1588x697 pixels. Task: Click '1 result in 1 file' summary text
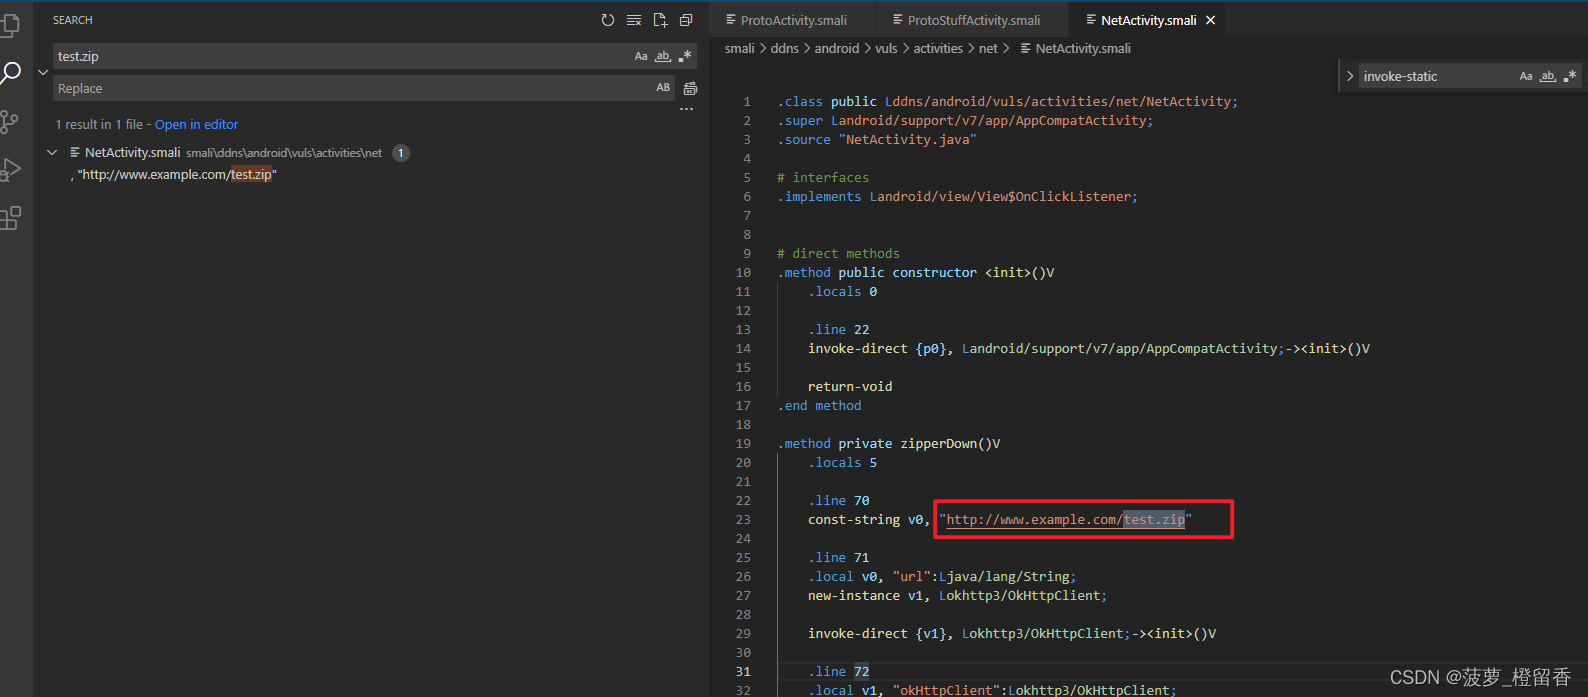coord(99,125)
